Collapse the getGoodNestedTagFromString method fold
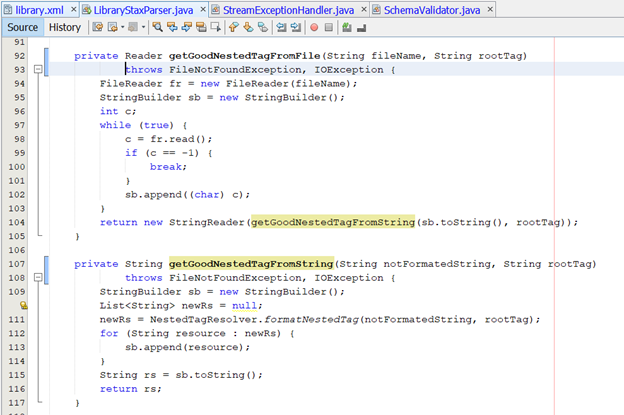The width and height of the screenshot is (624, 415). tap(38, 277)
